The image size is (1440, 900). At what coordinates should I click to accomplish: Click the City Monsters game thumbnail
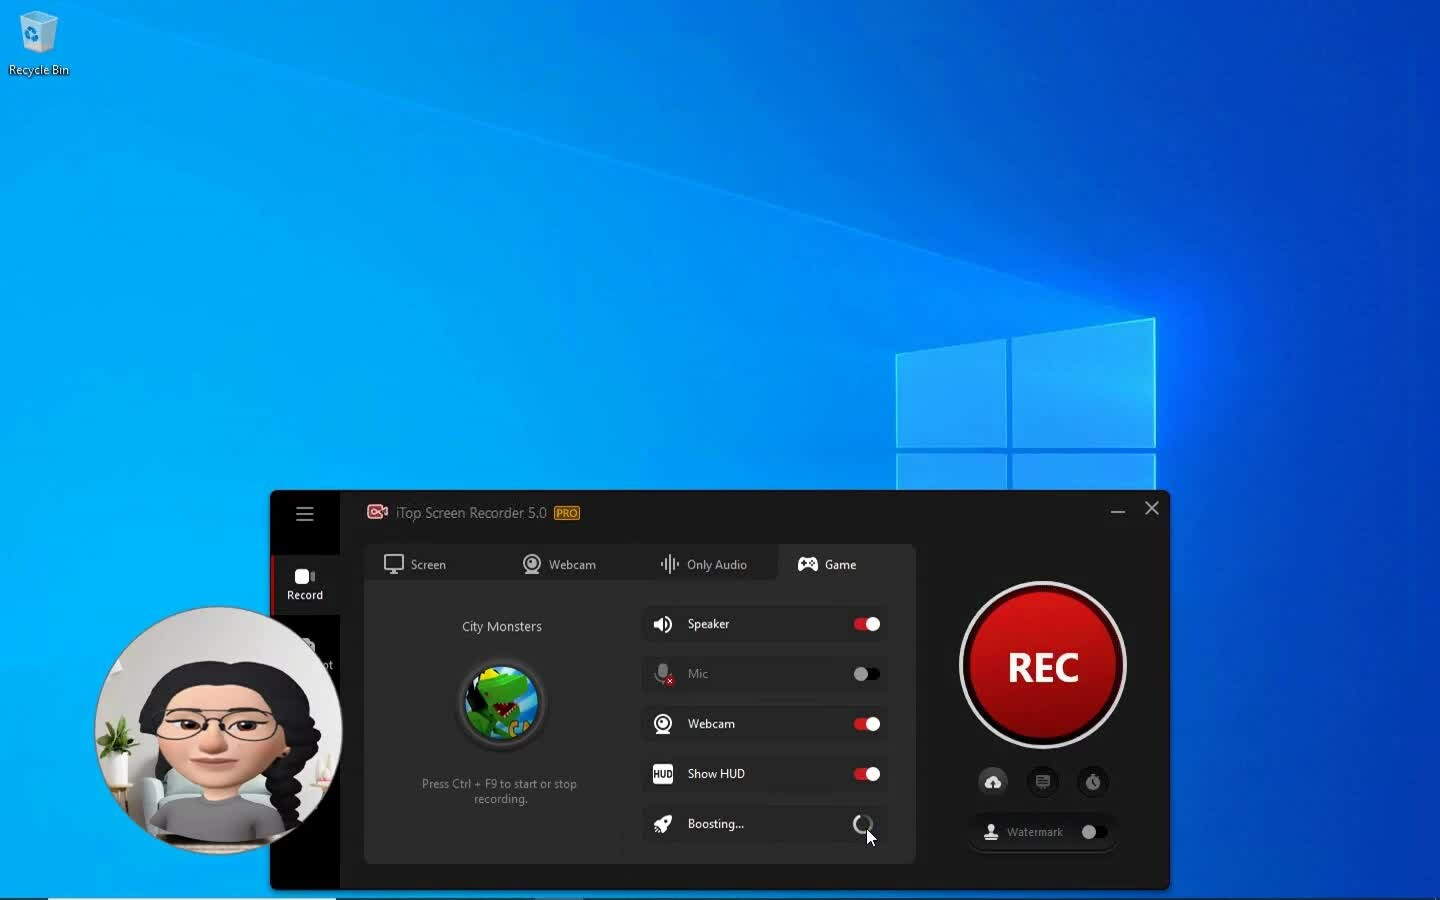pyautogui.click(x=501, y=703)
